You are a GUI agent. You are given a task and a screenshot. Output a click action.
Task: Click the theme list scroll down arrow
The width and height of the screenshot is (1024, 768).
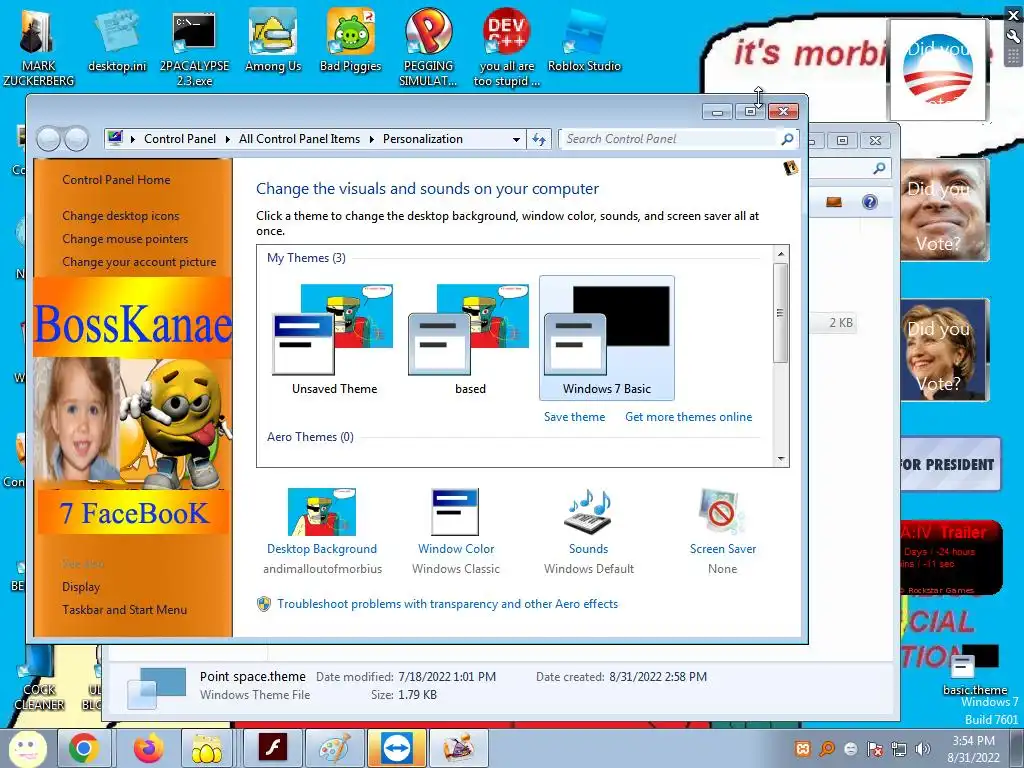pos(780,459)
